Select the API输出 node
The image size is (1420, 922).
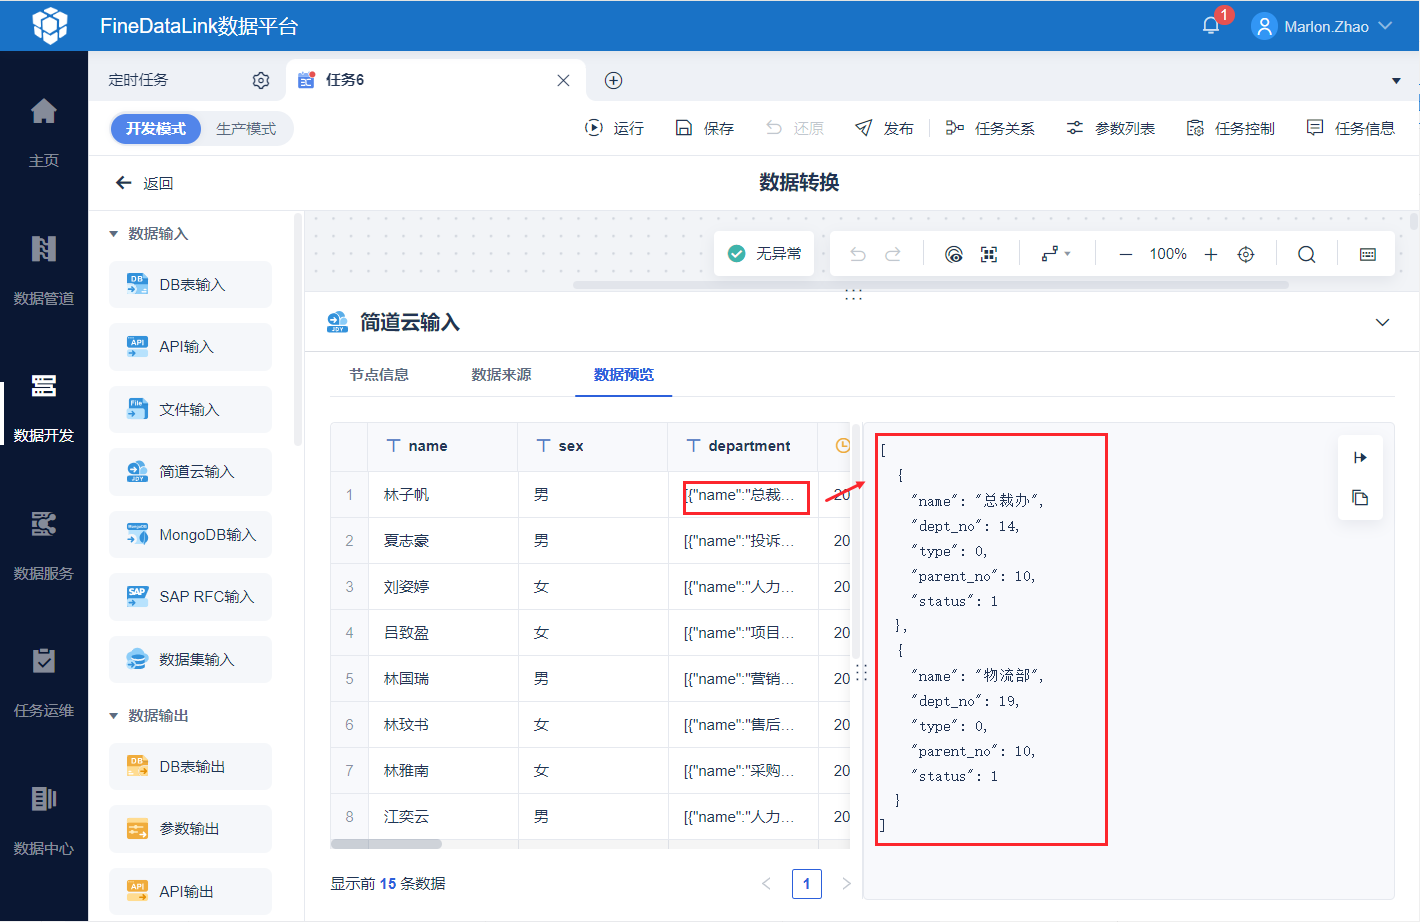pos(190,892)
